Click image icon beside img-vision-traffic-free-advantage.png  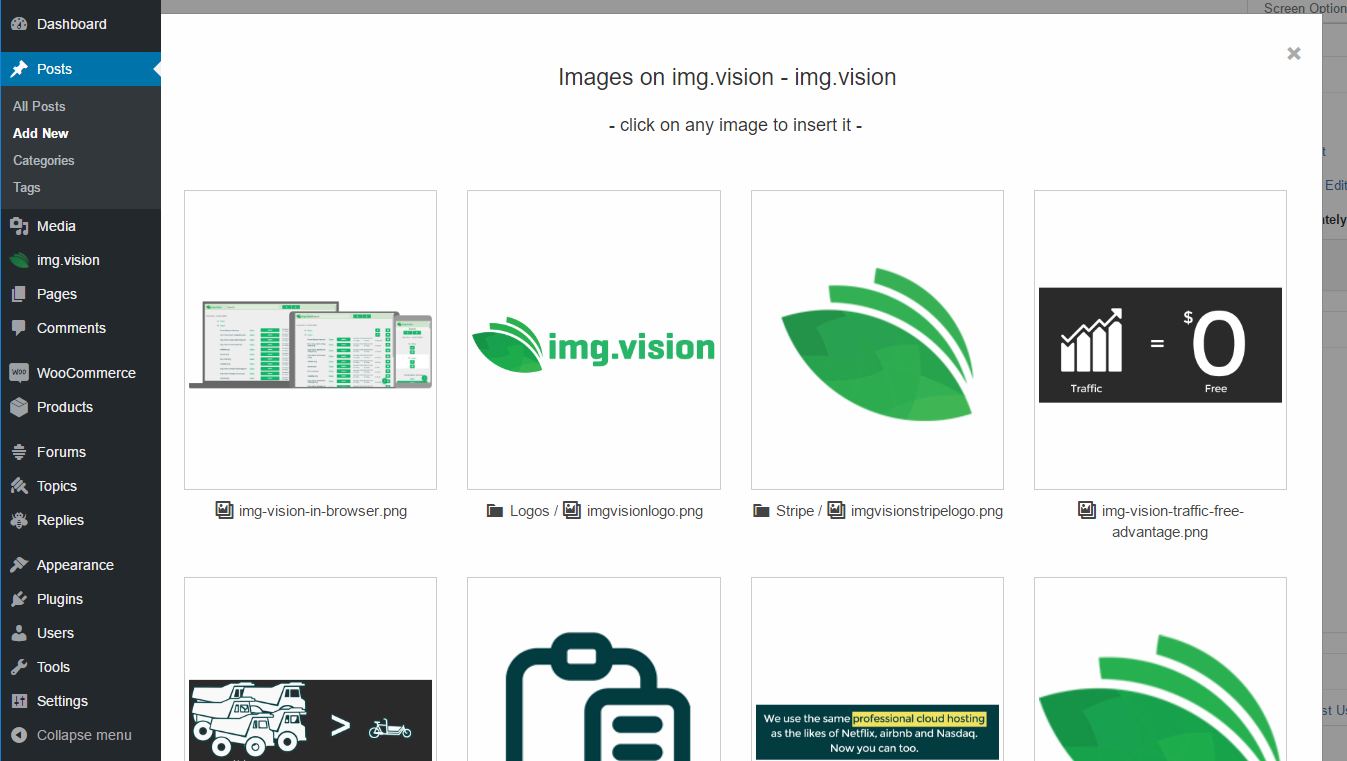click(1087, 510)
